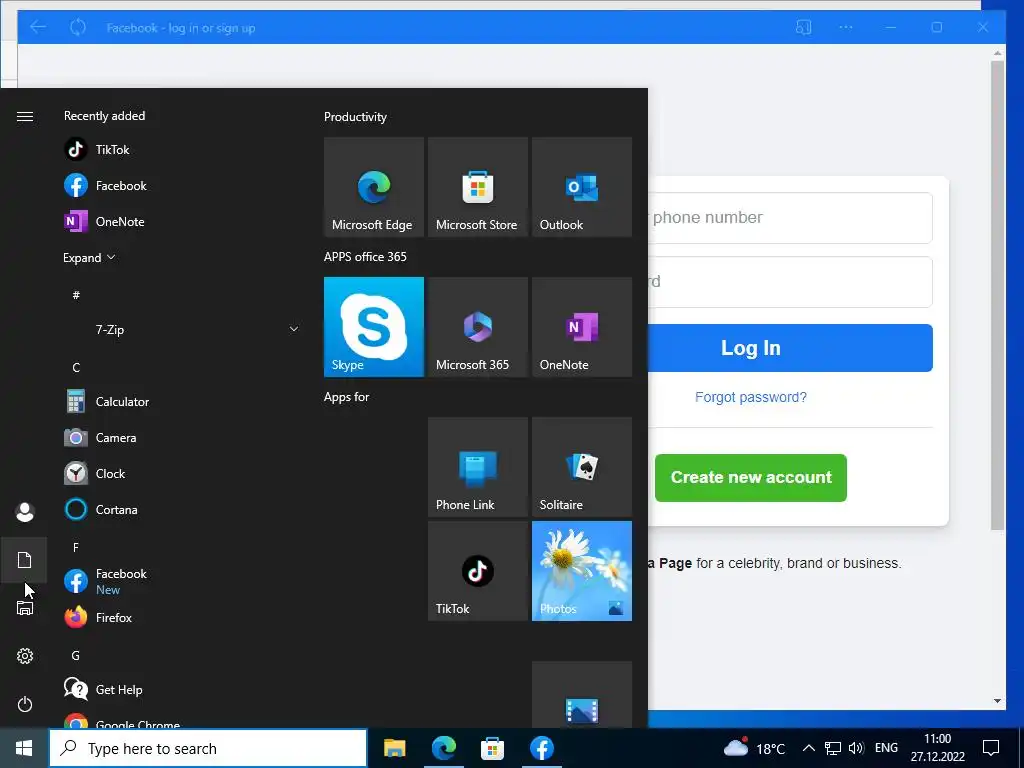Click the # section header

76,295
